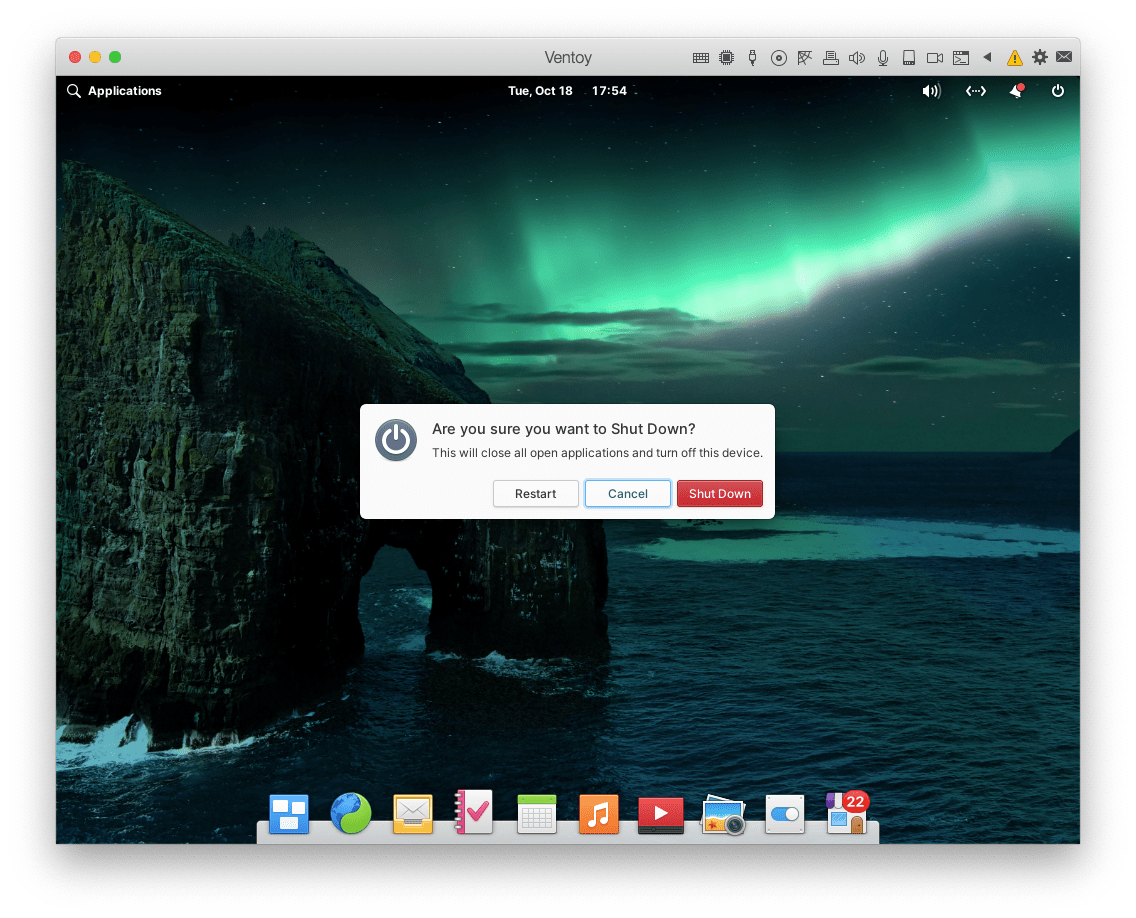Open AppCenter with 22 updates badge
This screenshot has height=918, width=1136.
tap(846, 814)
